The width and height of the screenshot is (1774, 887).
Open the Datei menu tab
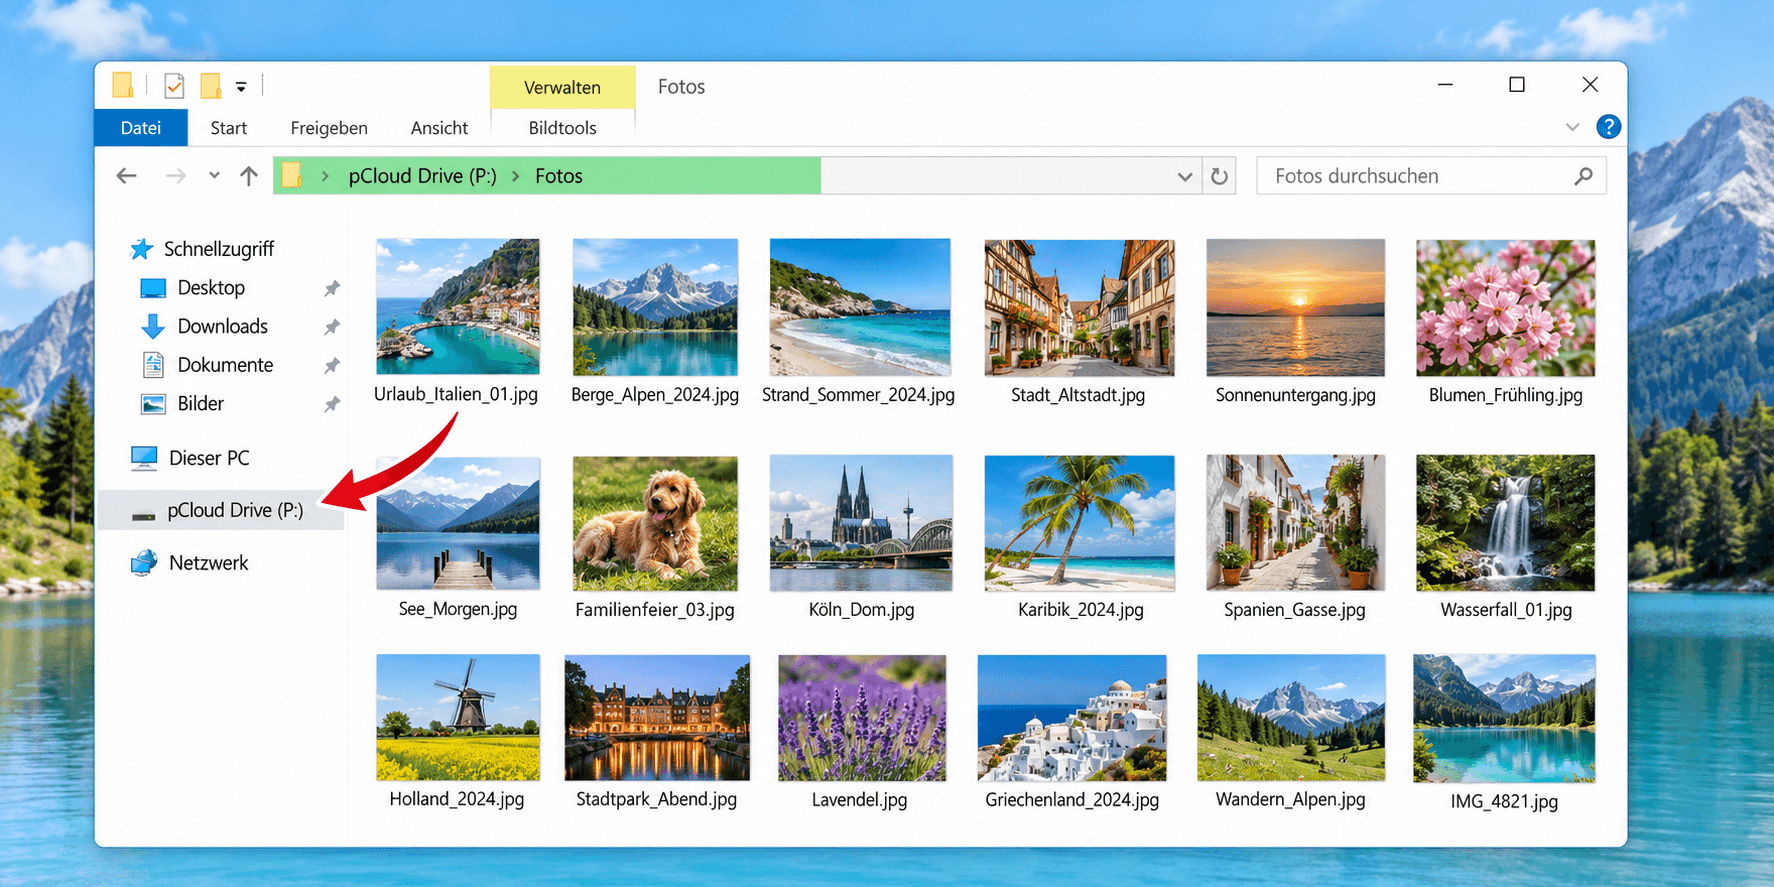coord(141,127)
